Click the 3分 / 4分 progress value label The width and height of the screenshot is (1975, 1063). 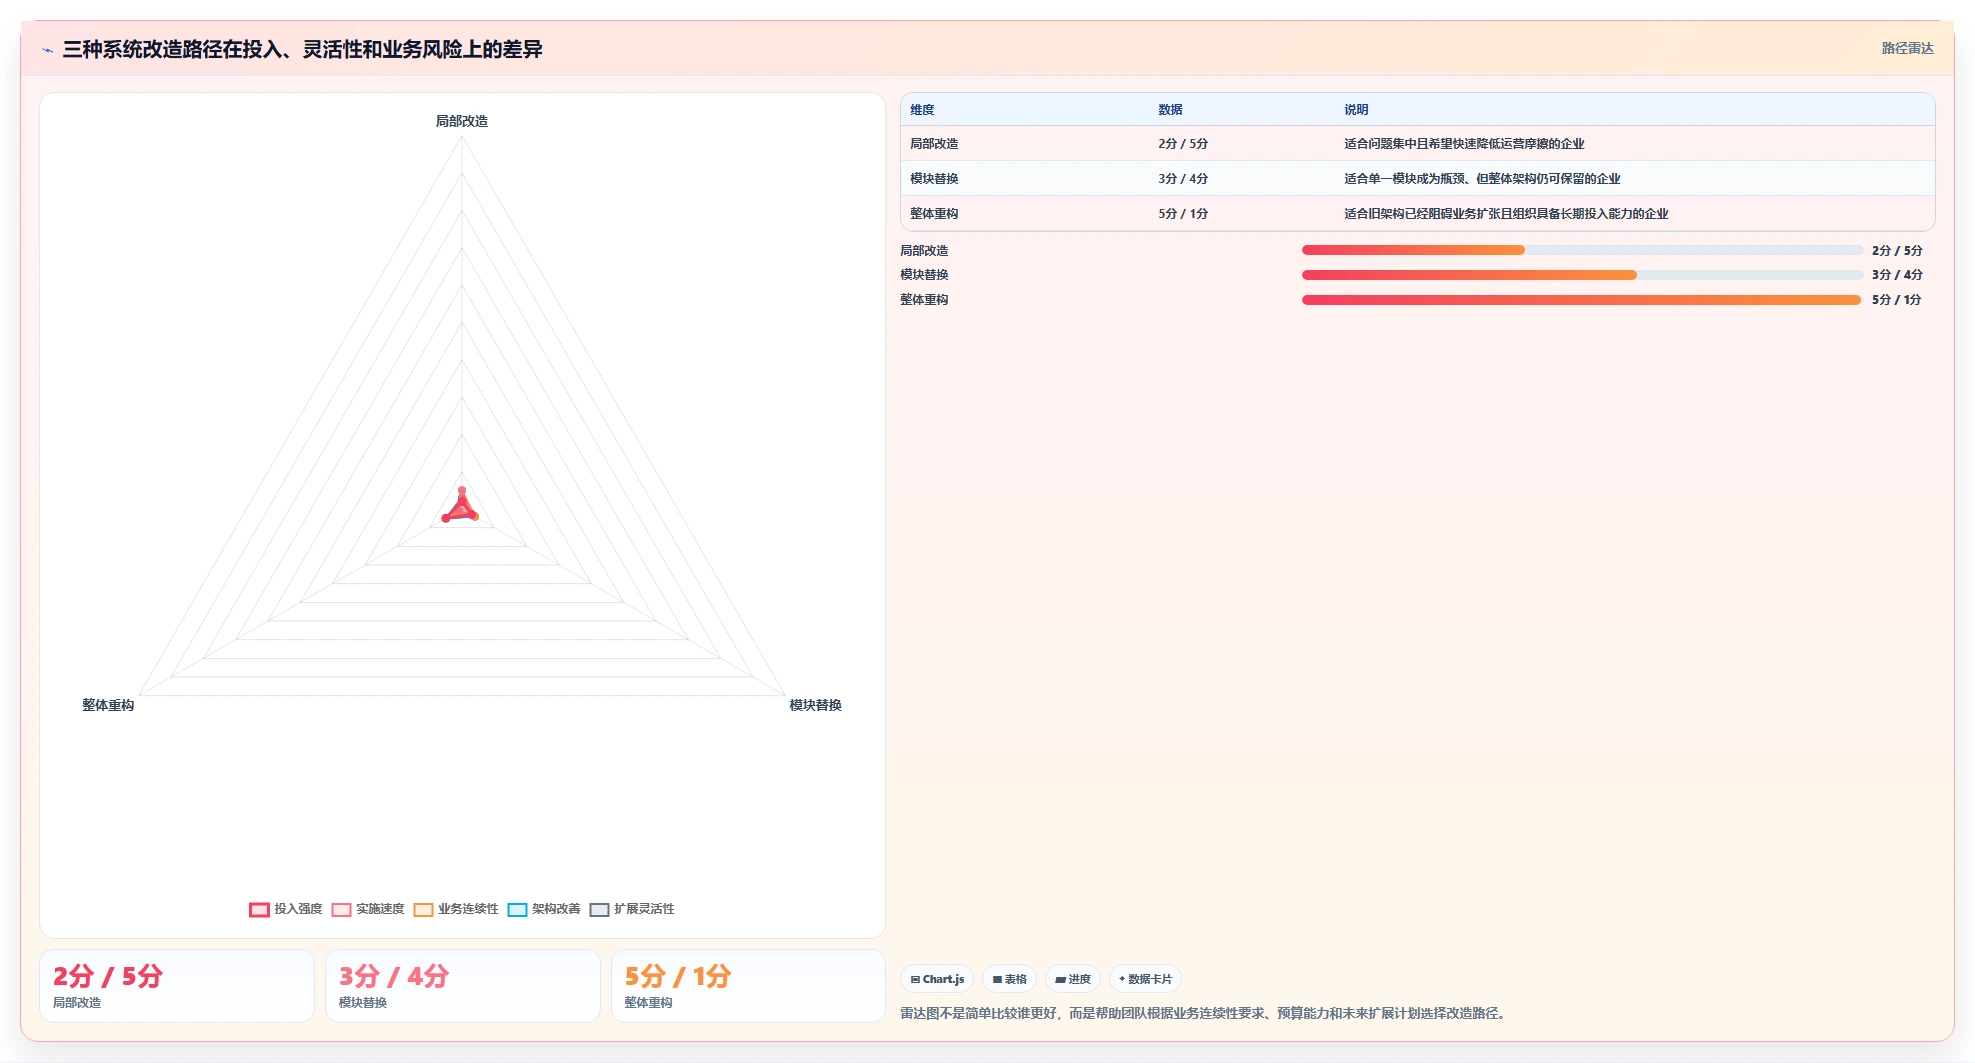tap(1897, 275)
